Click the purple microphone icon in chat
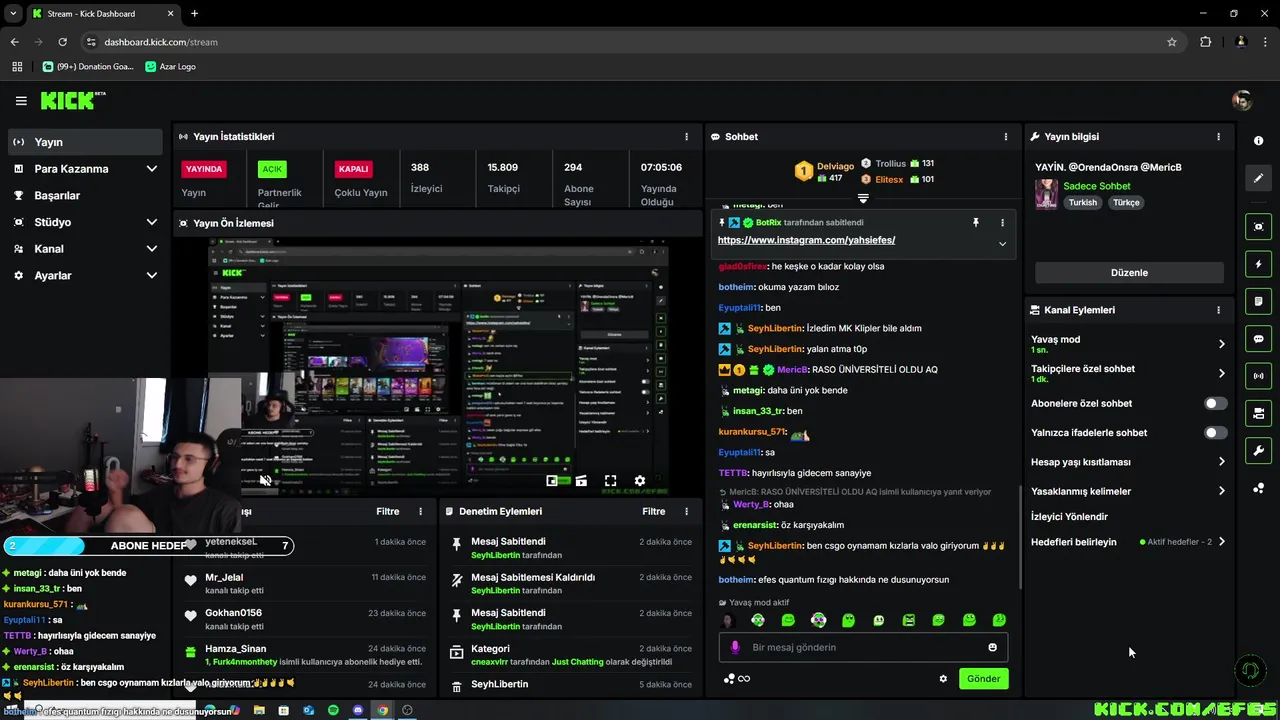Screen dimensions: 1280x720 click(x=735, y=647)
